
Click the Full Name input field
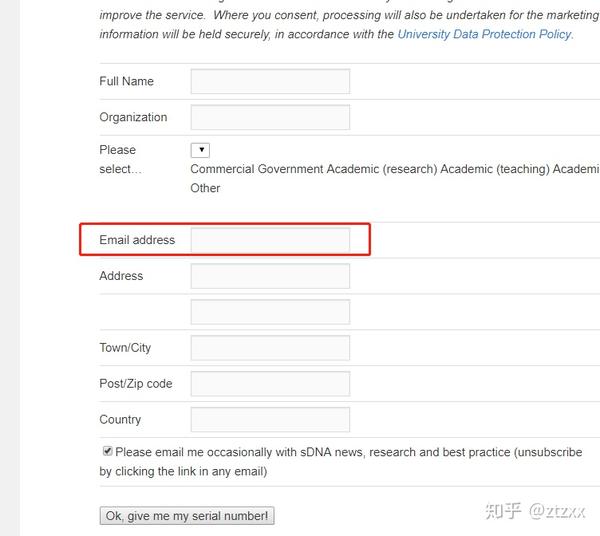pos(270,82)
